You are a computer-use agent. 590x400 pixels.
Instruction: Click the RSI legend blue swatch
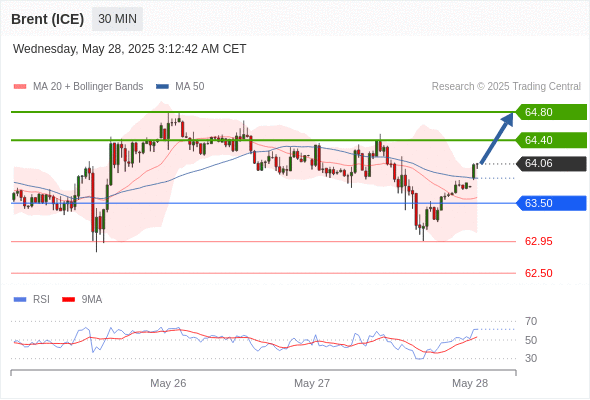point(20,300)
